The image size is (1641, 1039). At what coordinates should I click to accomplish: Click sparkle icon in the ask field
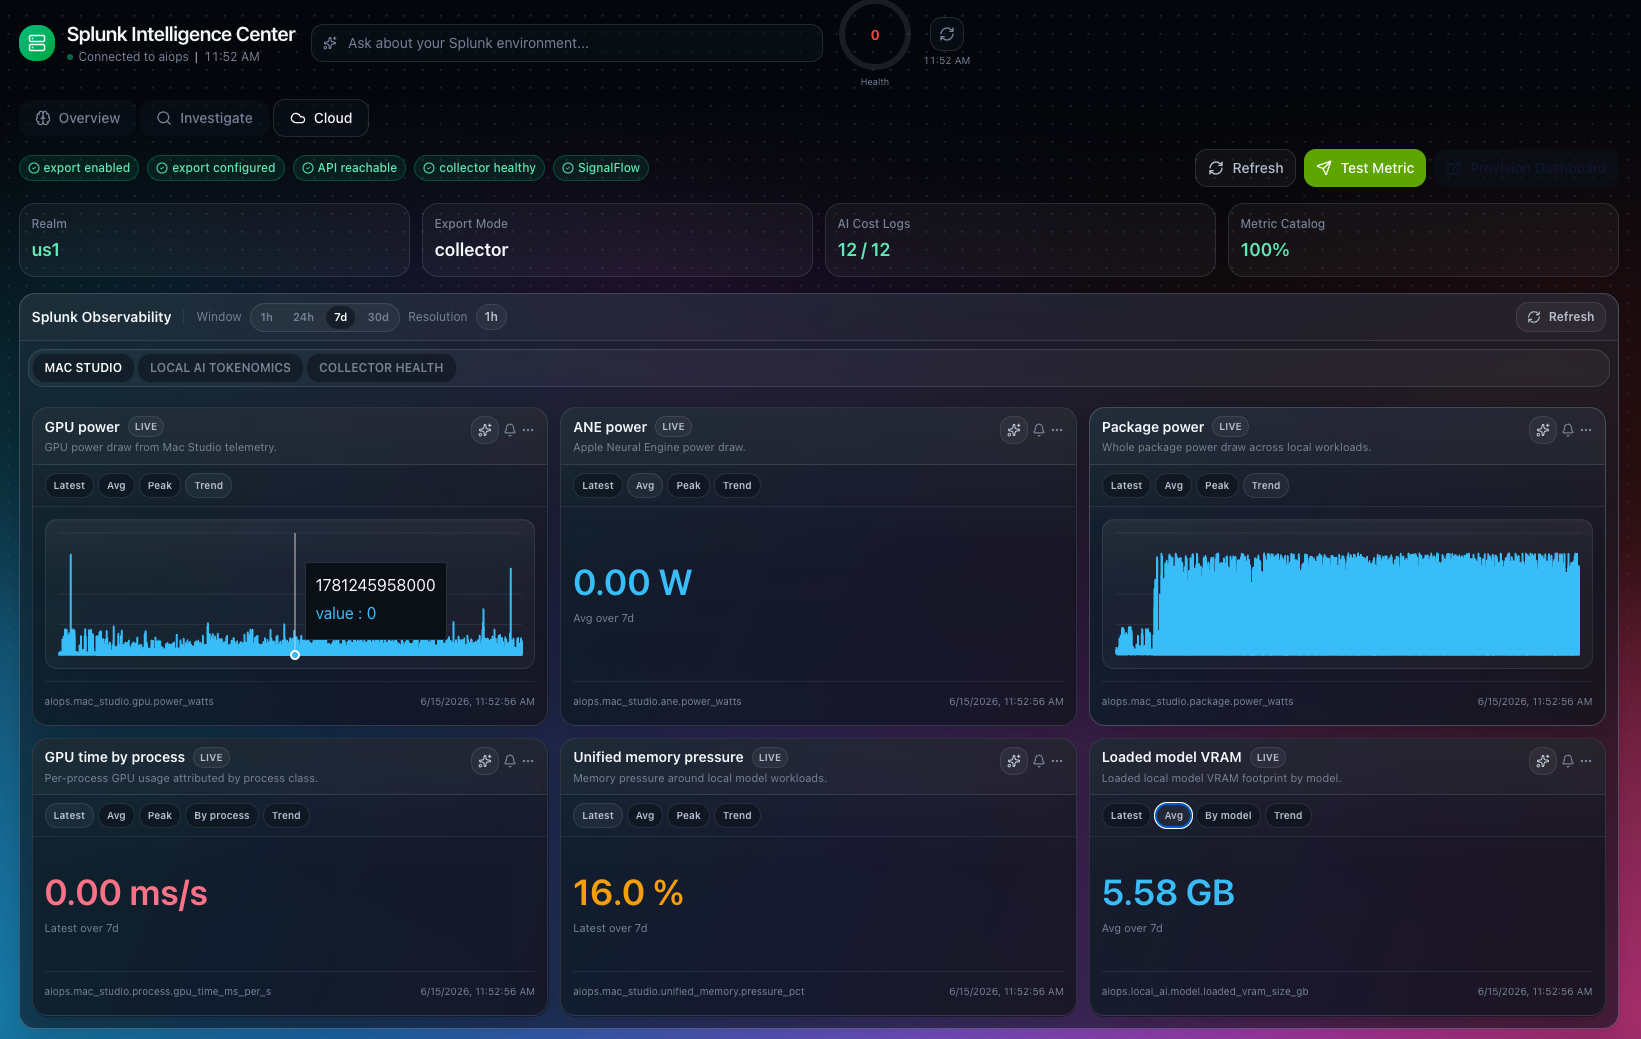(x=330, y=43)
